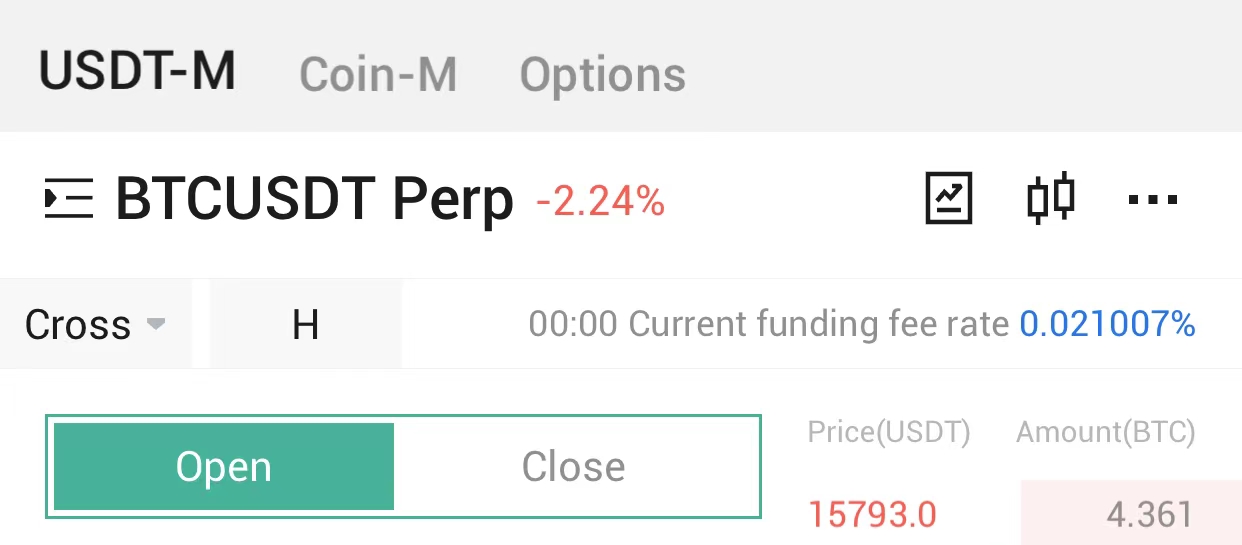1242x545 pixels.
Task: Select the Open position toggle
Action: (x=224, y=467)
